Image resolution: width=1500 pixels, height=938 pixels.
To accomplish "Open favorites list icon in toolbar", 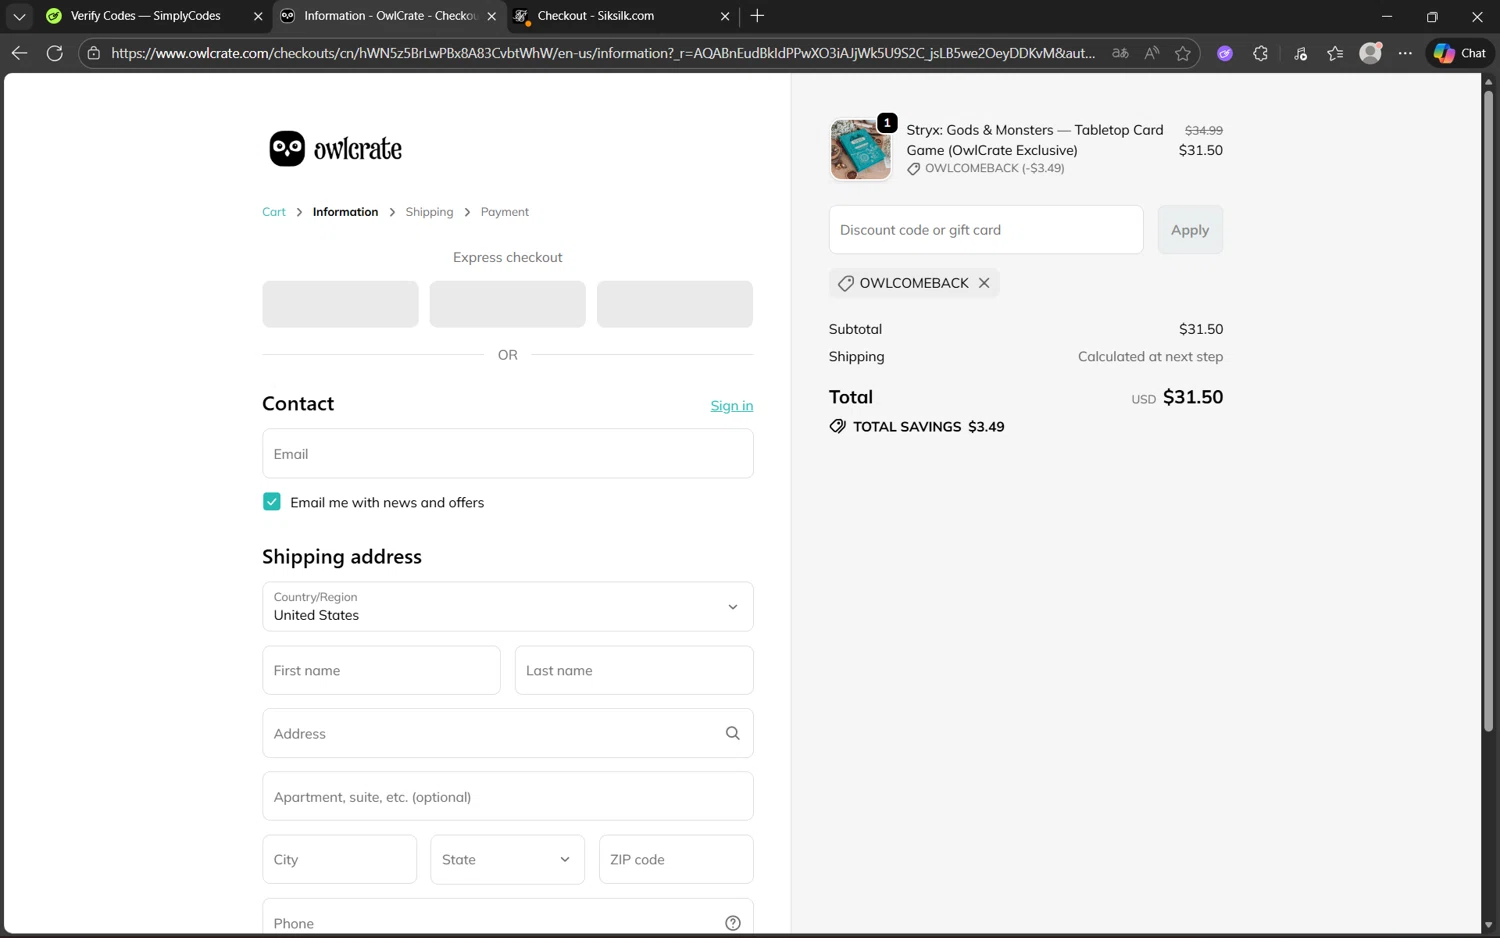I will (1335, 53).
